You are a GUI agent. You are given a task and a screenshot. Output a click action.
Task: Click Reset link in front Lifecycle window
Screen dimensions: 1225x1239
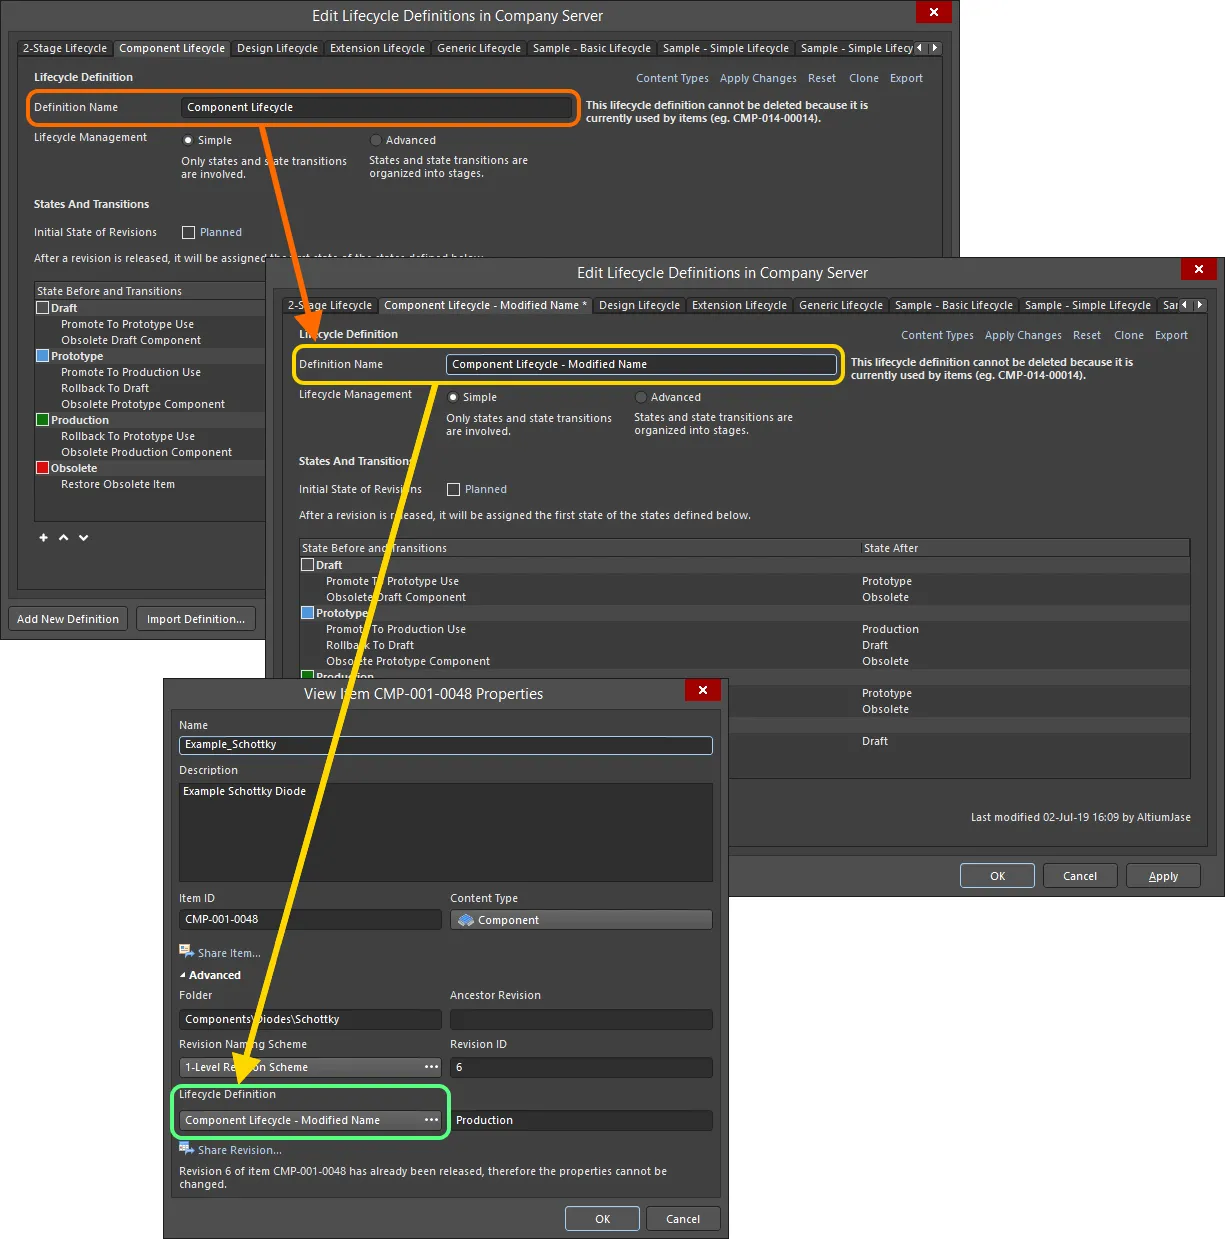click(x=1087, y=335)
